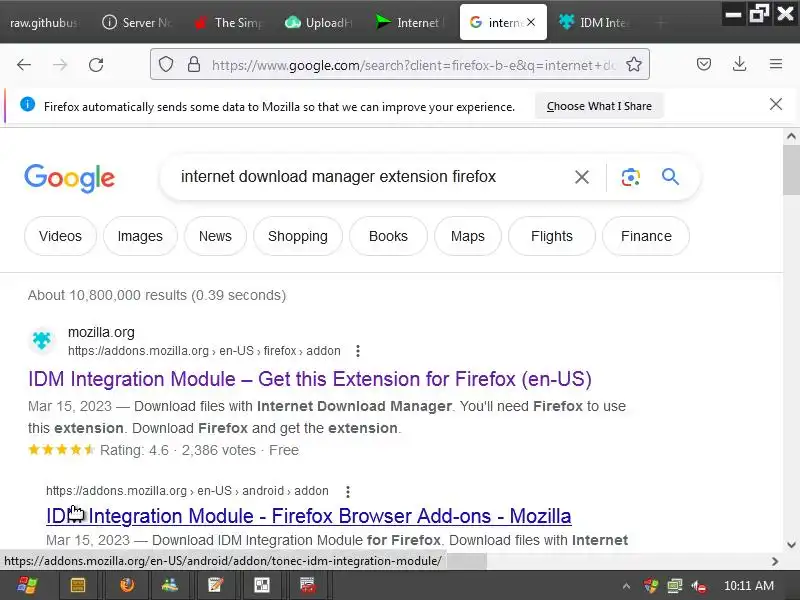Go to Google home via logo
This screenshot has height=600, width=800.
(69, 178)
